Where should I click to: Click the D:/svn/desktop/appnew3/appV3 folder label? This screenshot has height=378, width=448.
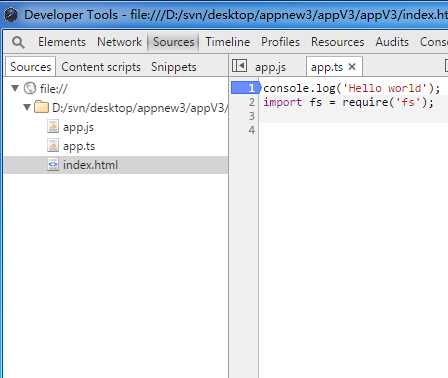(140, 108)
